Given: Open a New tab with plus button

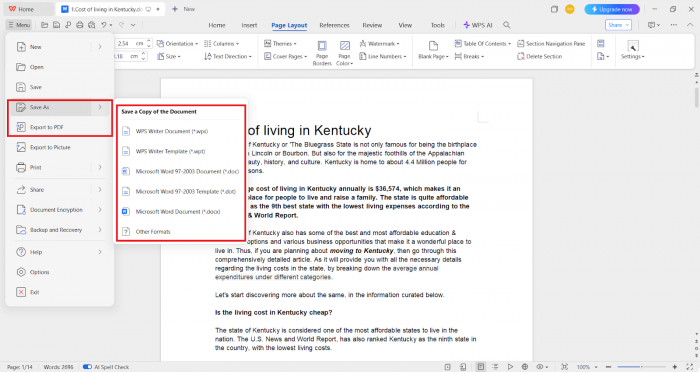Looking at the screenshot, I should click(x=183, y=9).
